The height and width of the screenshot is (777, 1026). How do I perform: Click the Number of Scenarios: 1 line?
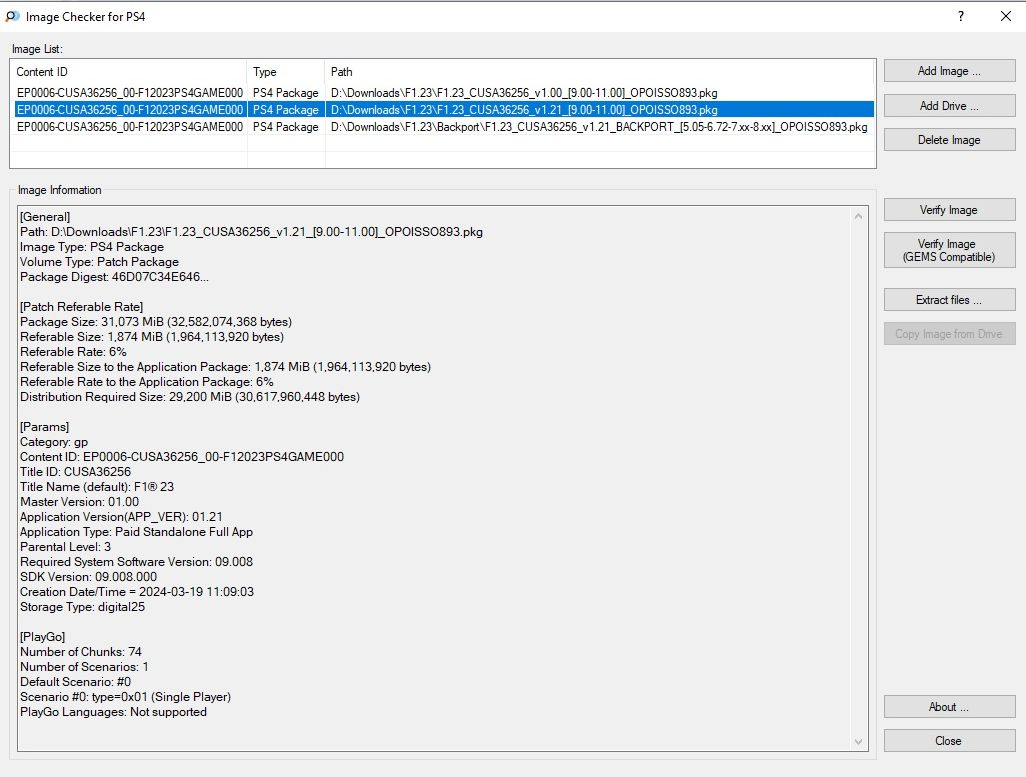click(84, 667)
